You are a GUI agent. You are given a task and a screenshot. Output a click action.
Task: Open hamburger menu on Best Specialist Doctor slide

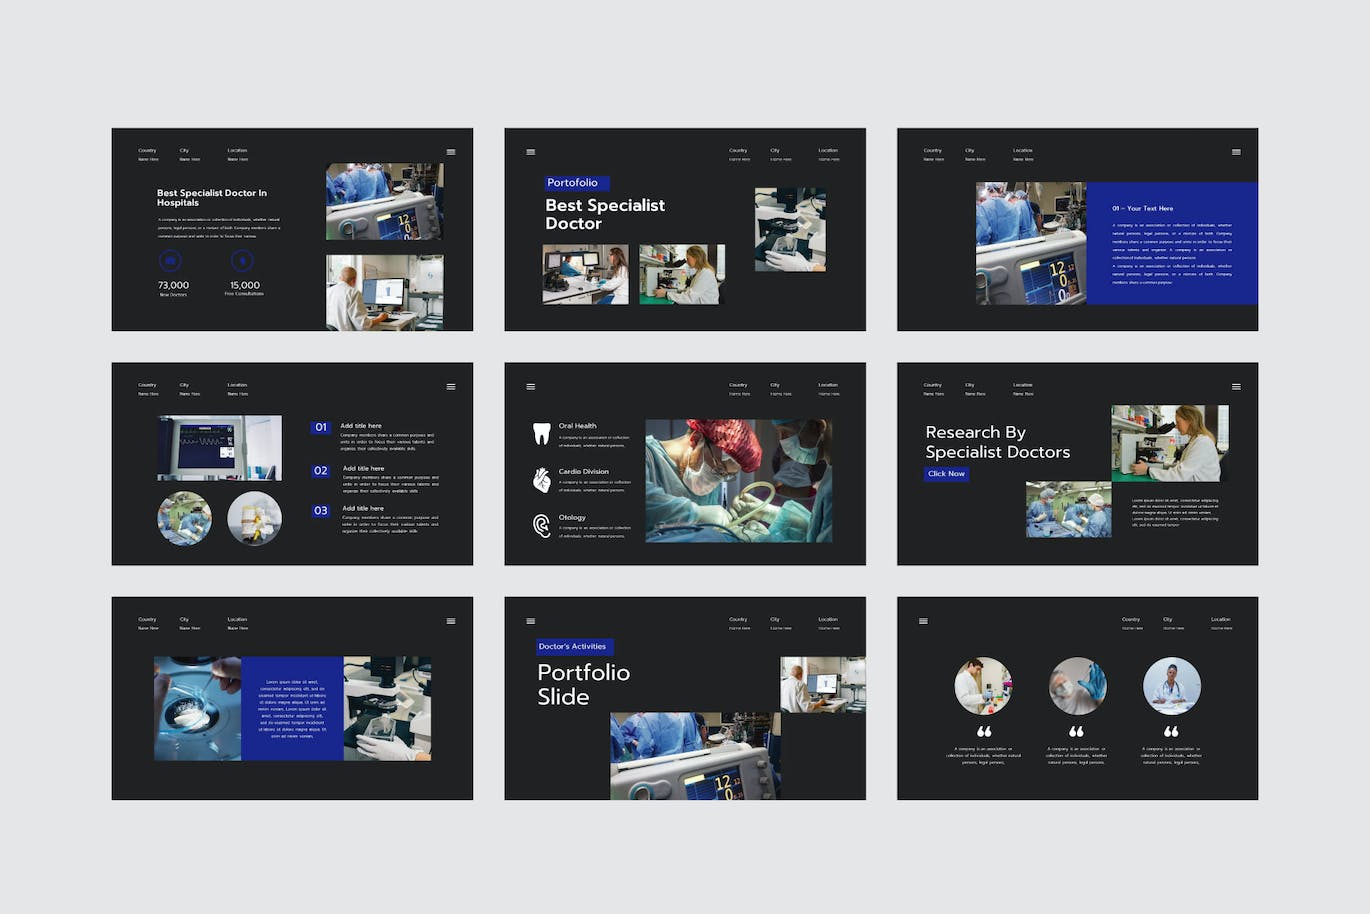pyautogui.click(x=531, y=152)
